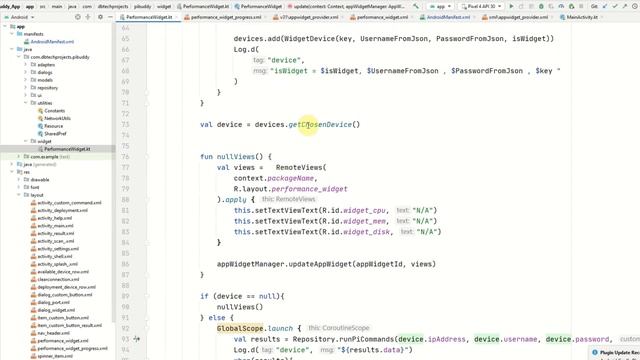
Task: Click the Build hammer icon
Action: 416,6
